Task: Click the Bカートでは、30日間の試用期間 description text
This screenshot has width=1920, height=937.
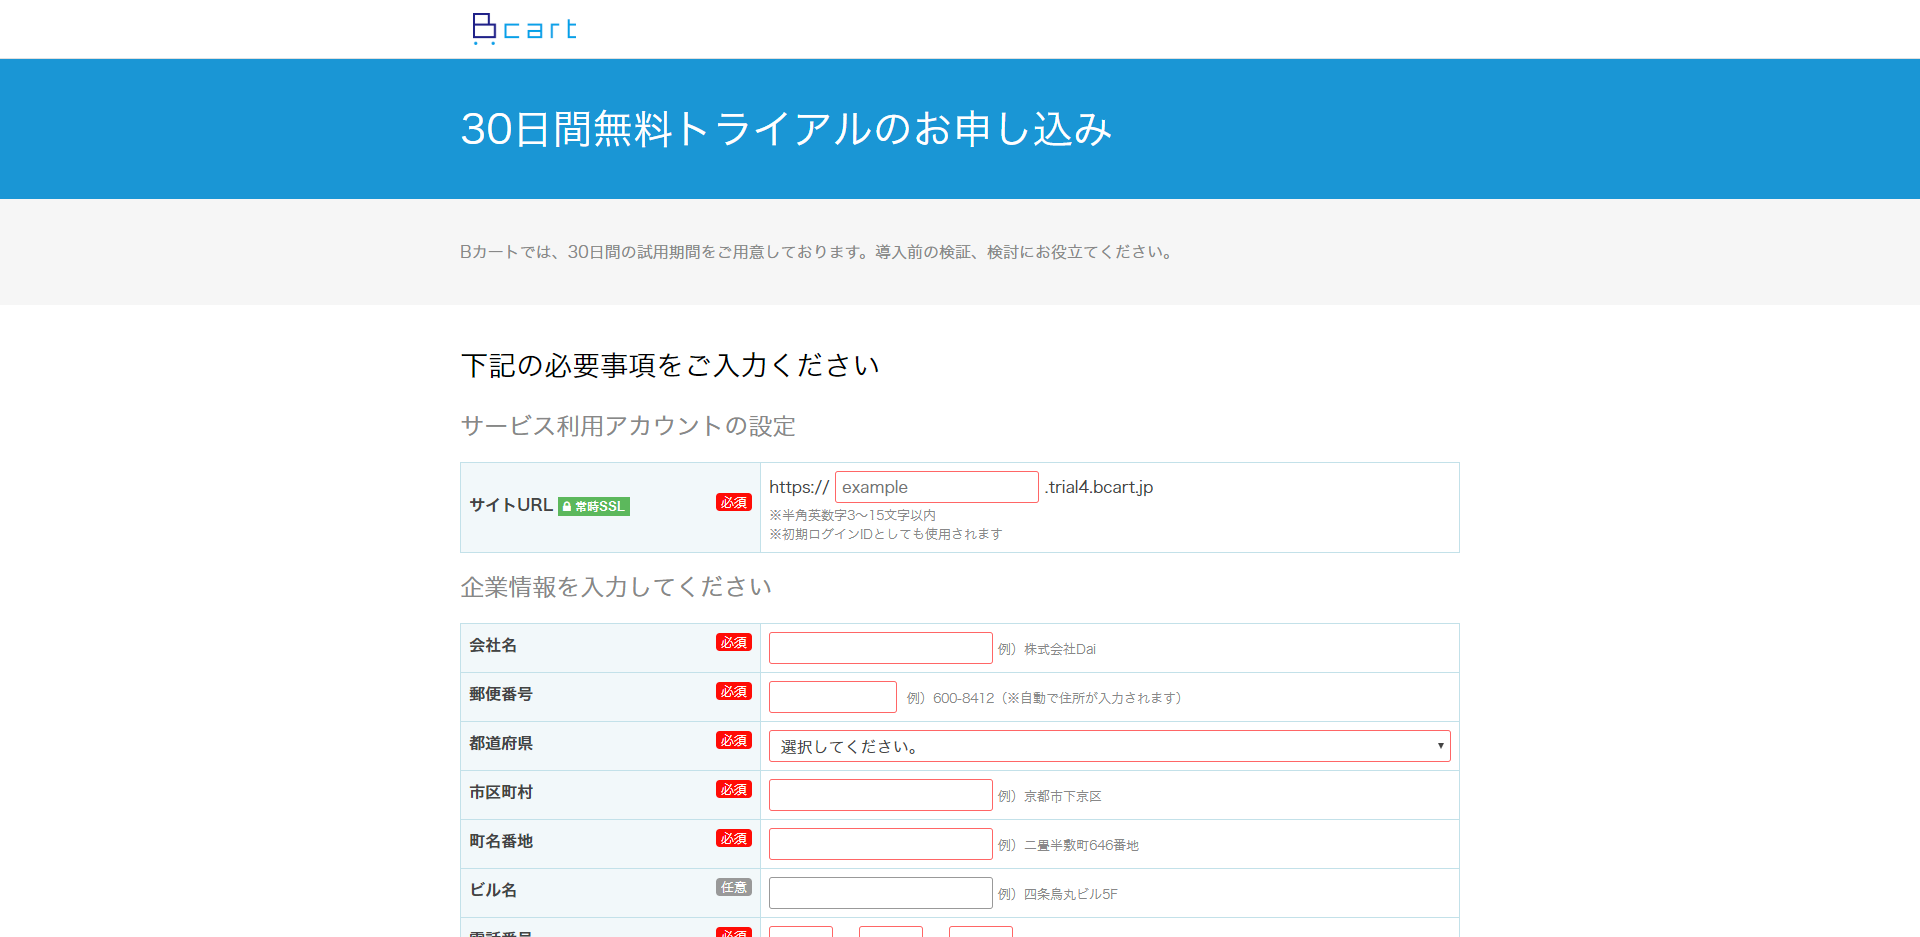Action: pyautogui.click(x=818, y=252)
